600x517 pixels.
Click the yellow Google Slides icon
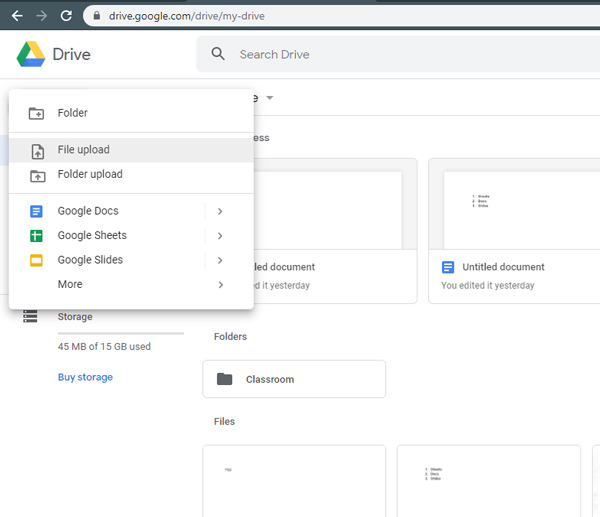click(x=37, y=260)
